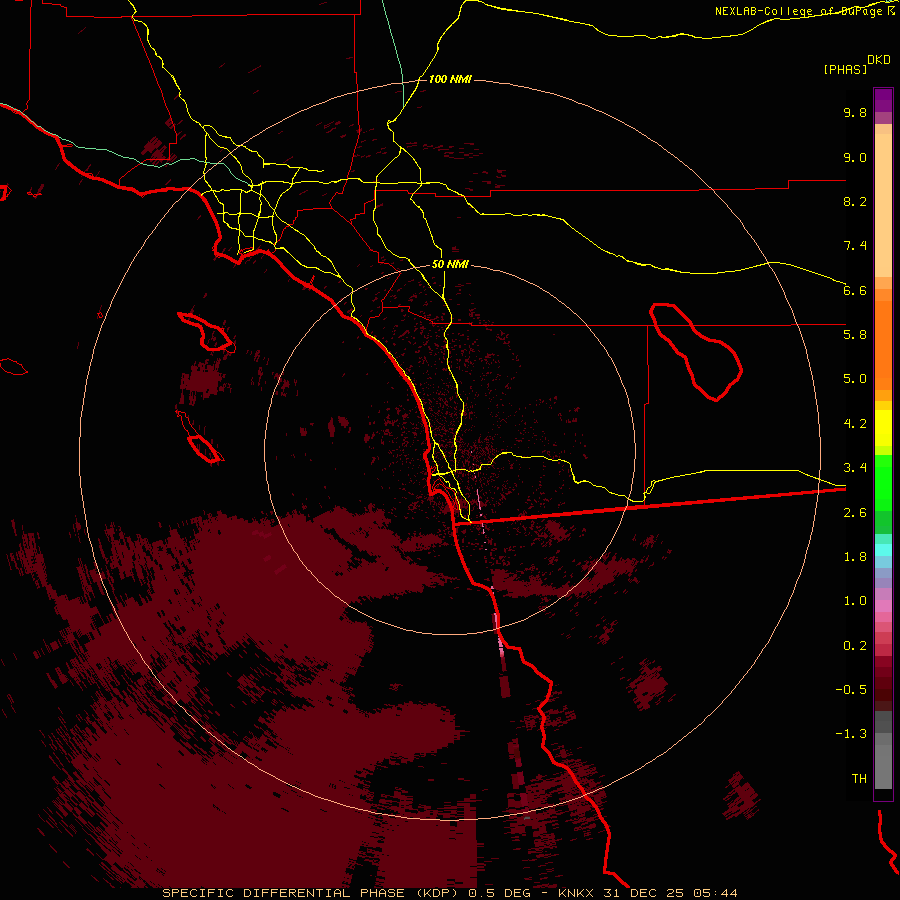Pick the cyan band in the color bar
Image resolution: width=900 pixels, height=900 pixels.
point(883,550)
